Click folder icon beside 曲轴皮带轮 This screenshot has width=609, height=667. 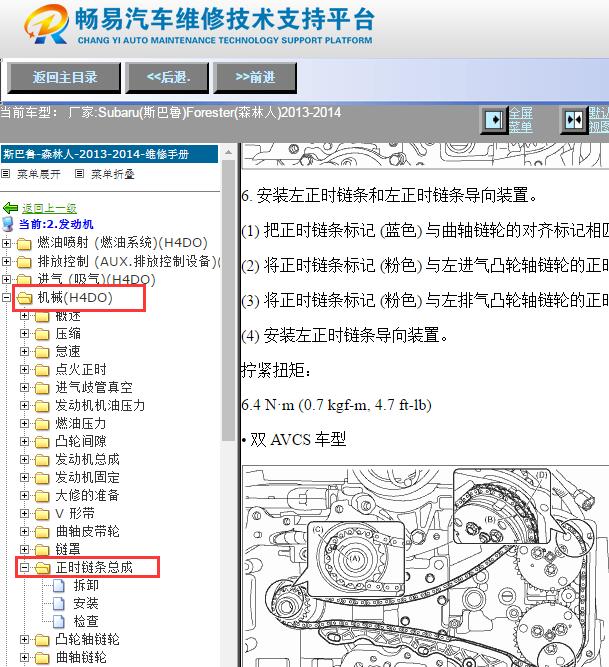[x=42, y=532]
